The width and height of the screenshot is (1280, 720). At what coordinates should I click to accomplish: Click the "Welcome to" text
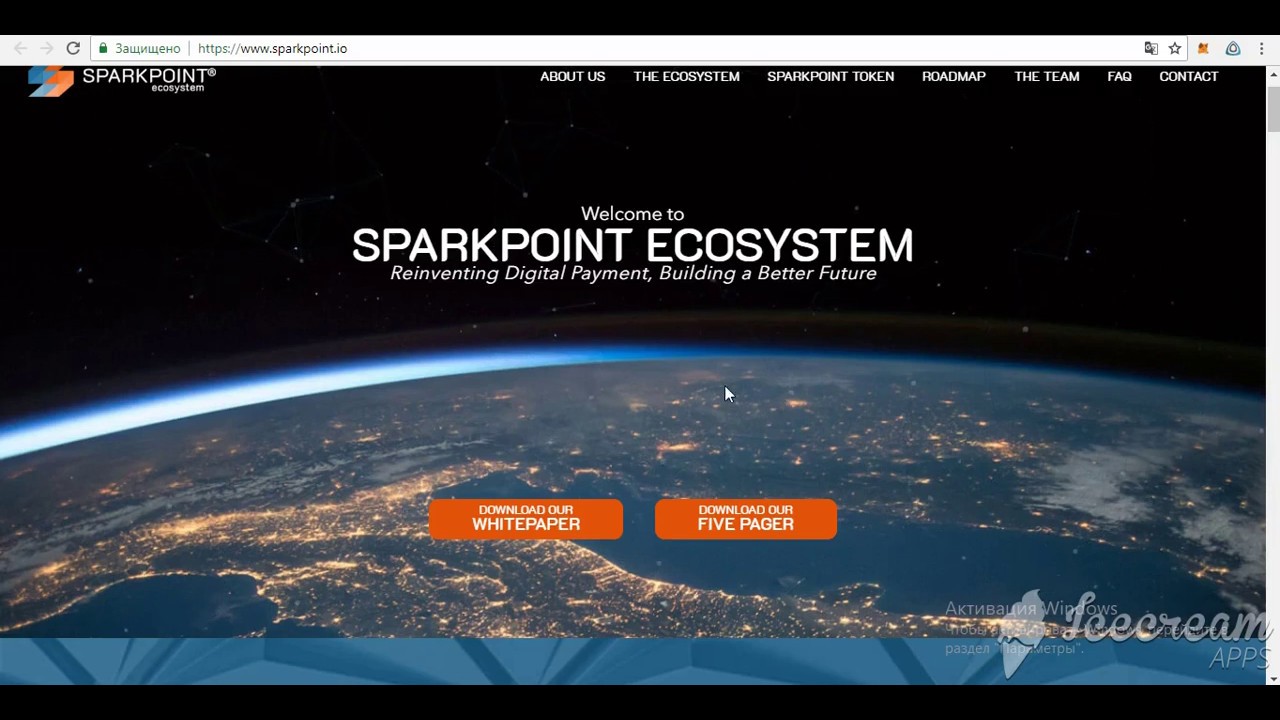[x=632, y=213]
